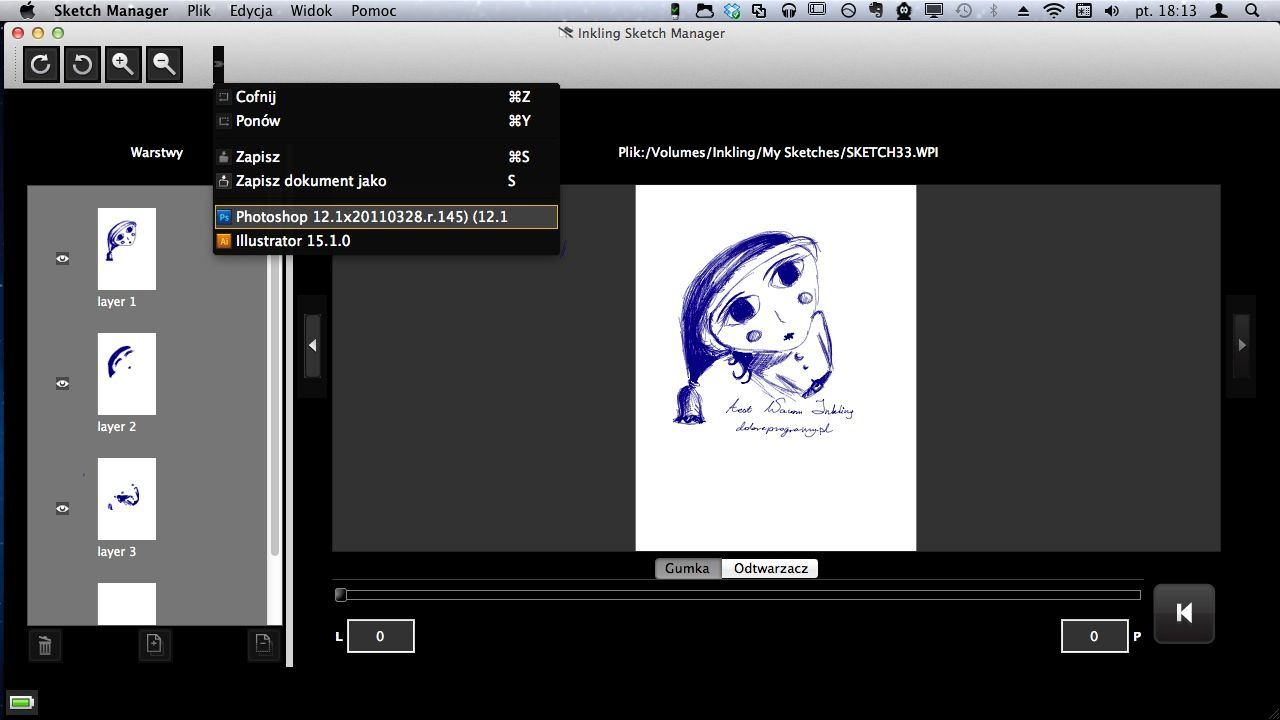
Task: Select Zapisz in the dropdown menu
Action: pyautogui.click(x=386, y=157)
